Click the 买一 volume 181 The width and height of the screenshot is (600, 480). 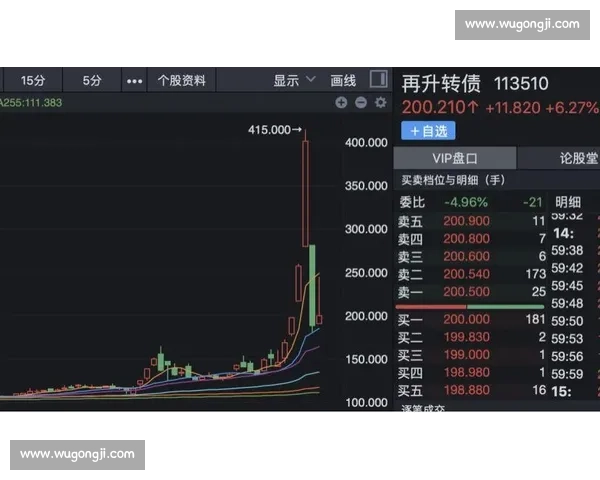point(535,319)
